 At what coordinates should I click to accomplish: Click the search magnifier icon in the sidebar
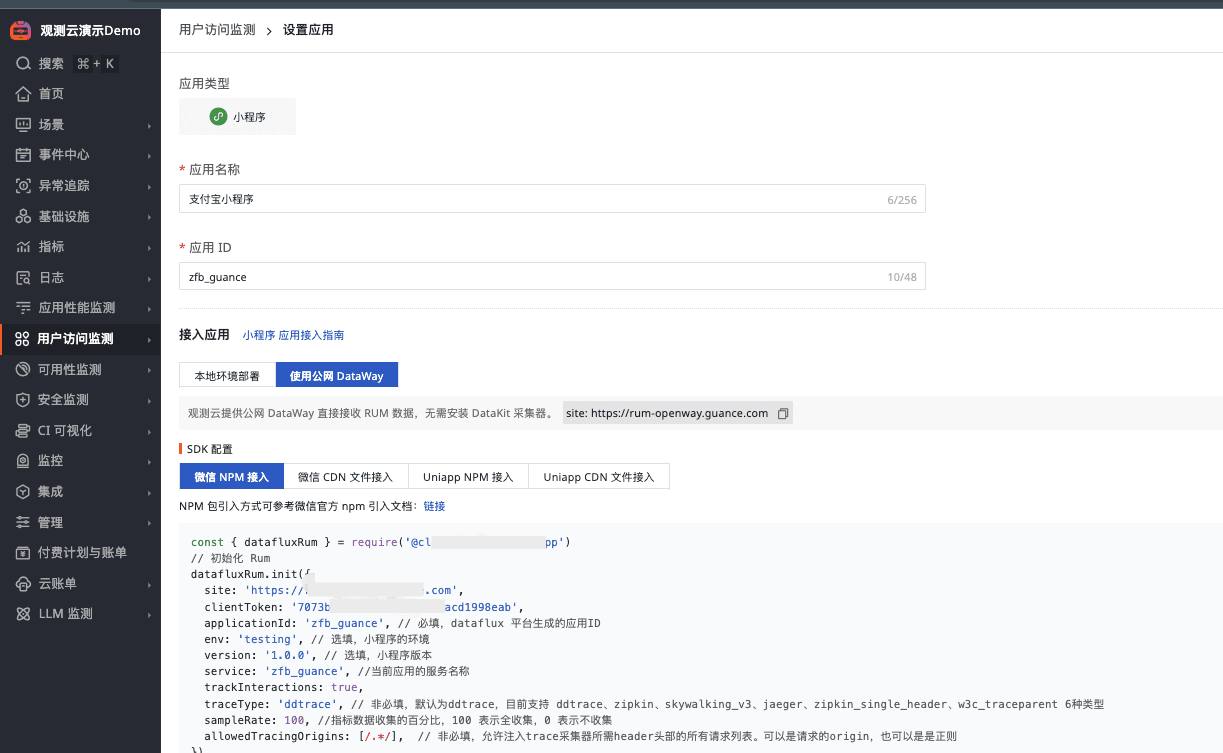coord(23,63)
